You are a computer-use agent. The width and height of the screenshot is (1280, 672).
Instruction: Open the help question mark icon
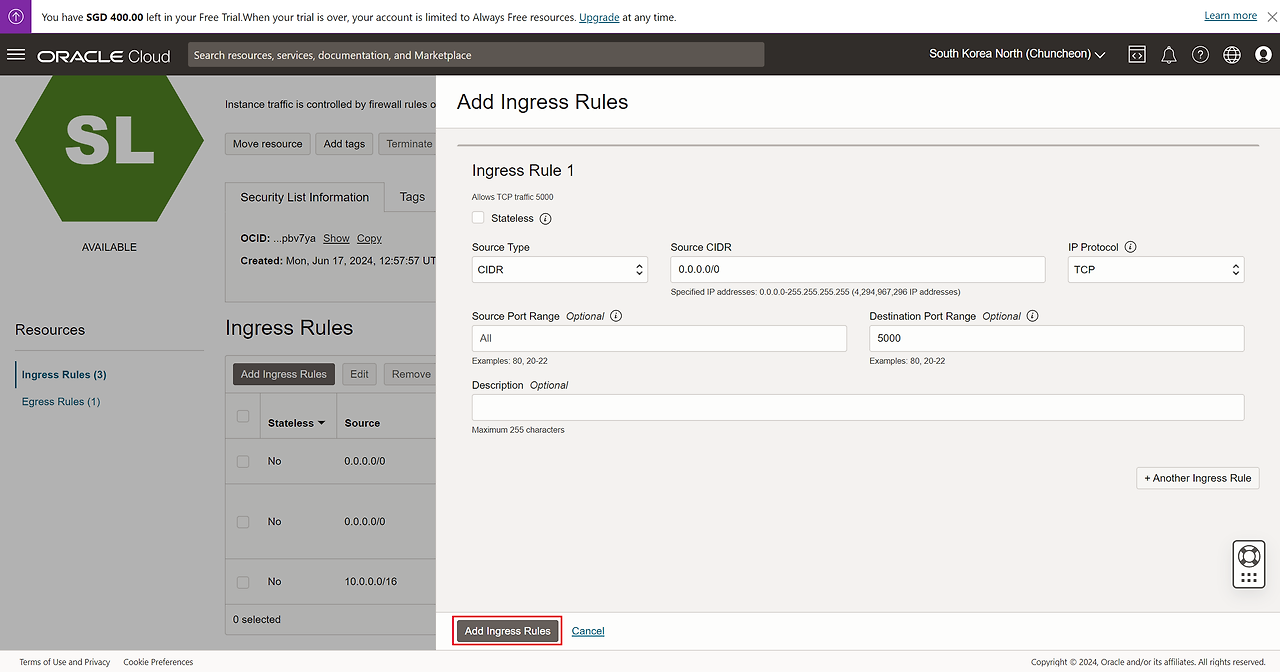click(1200, 55)
